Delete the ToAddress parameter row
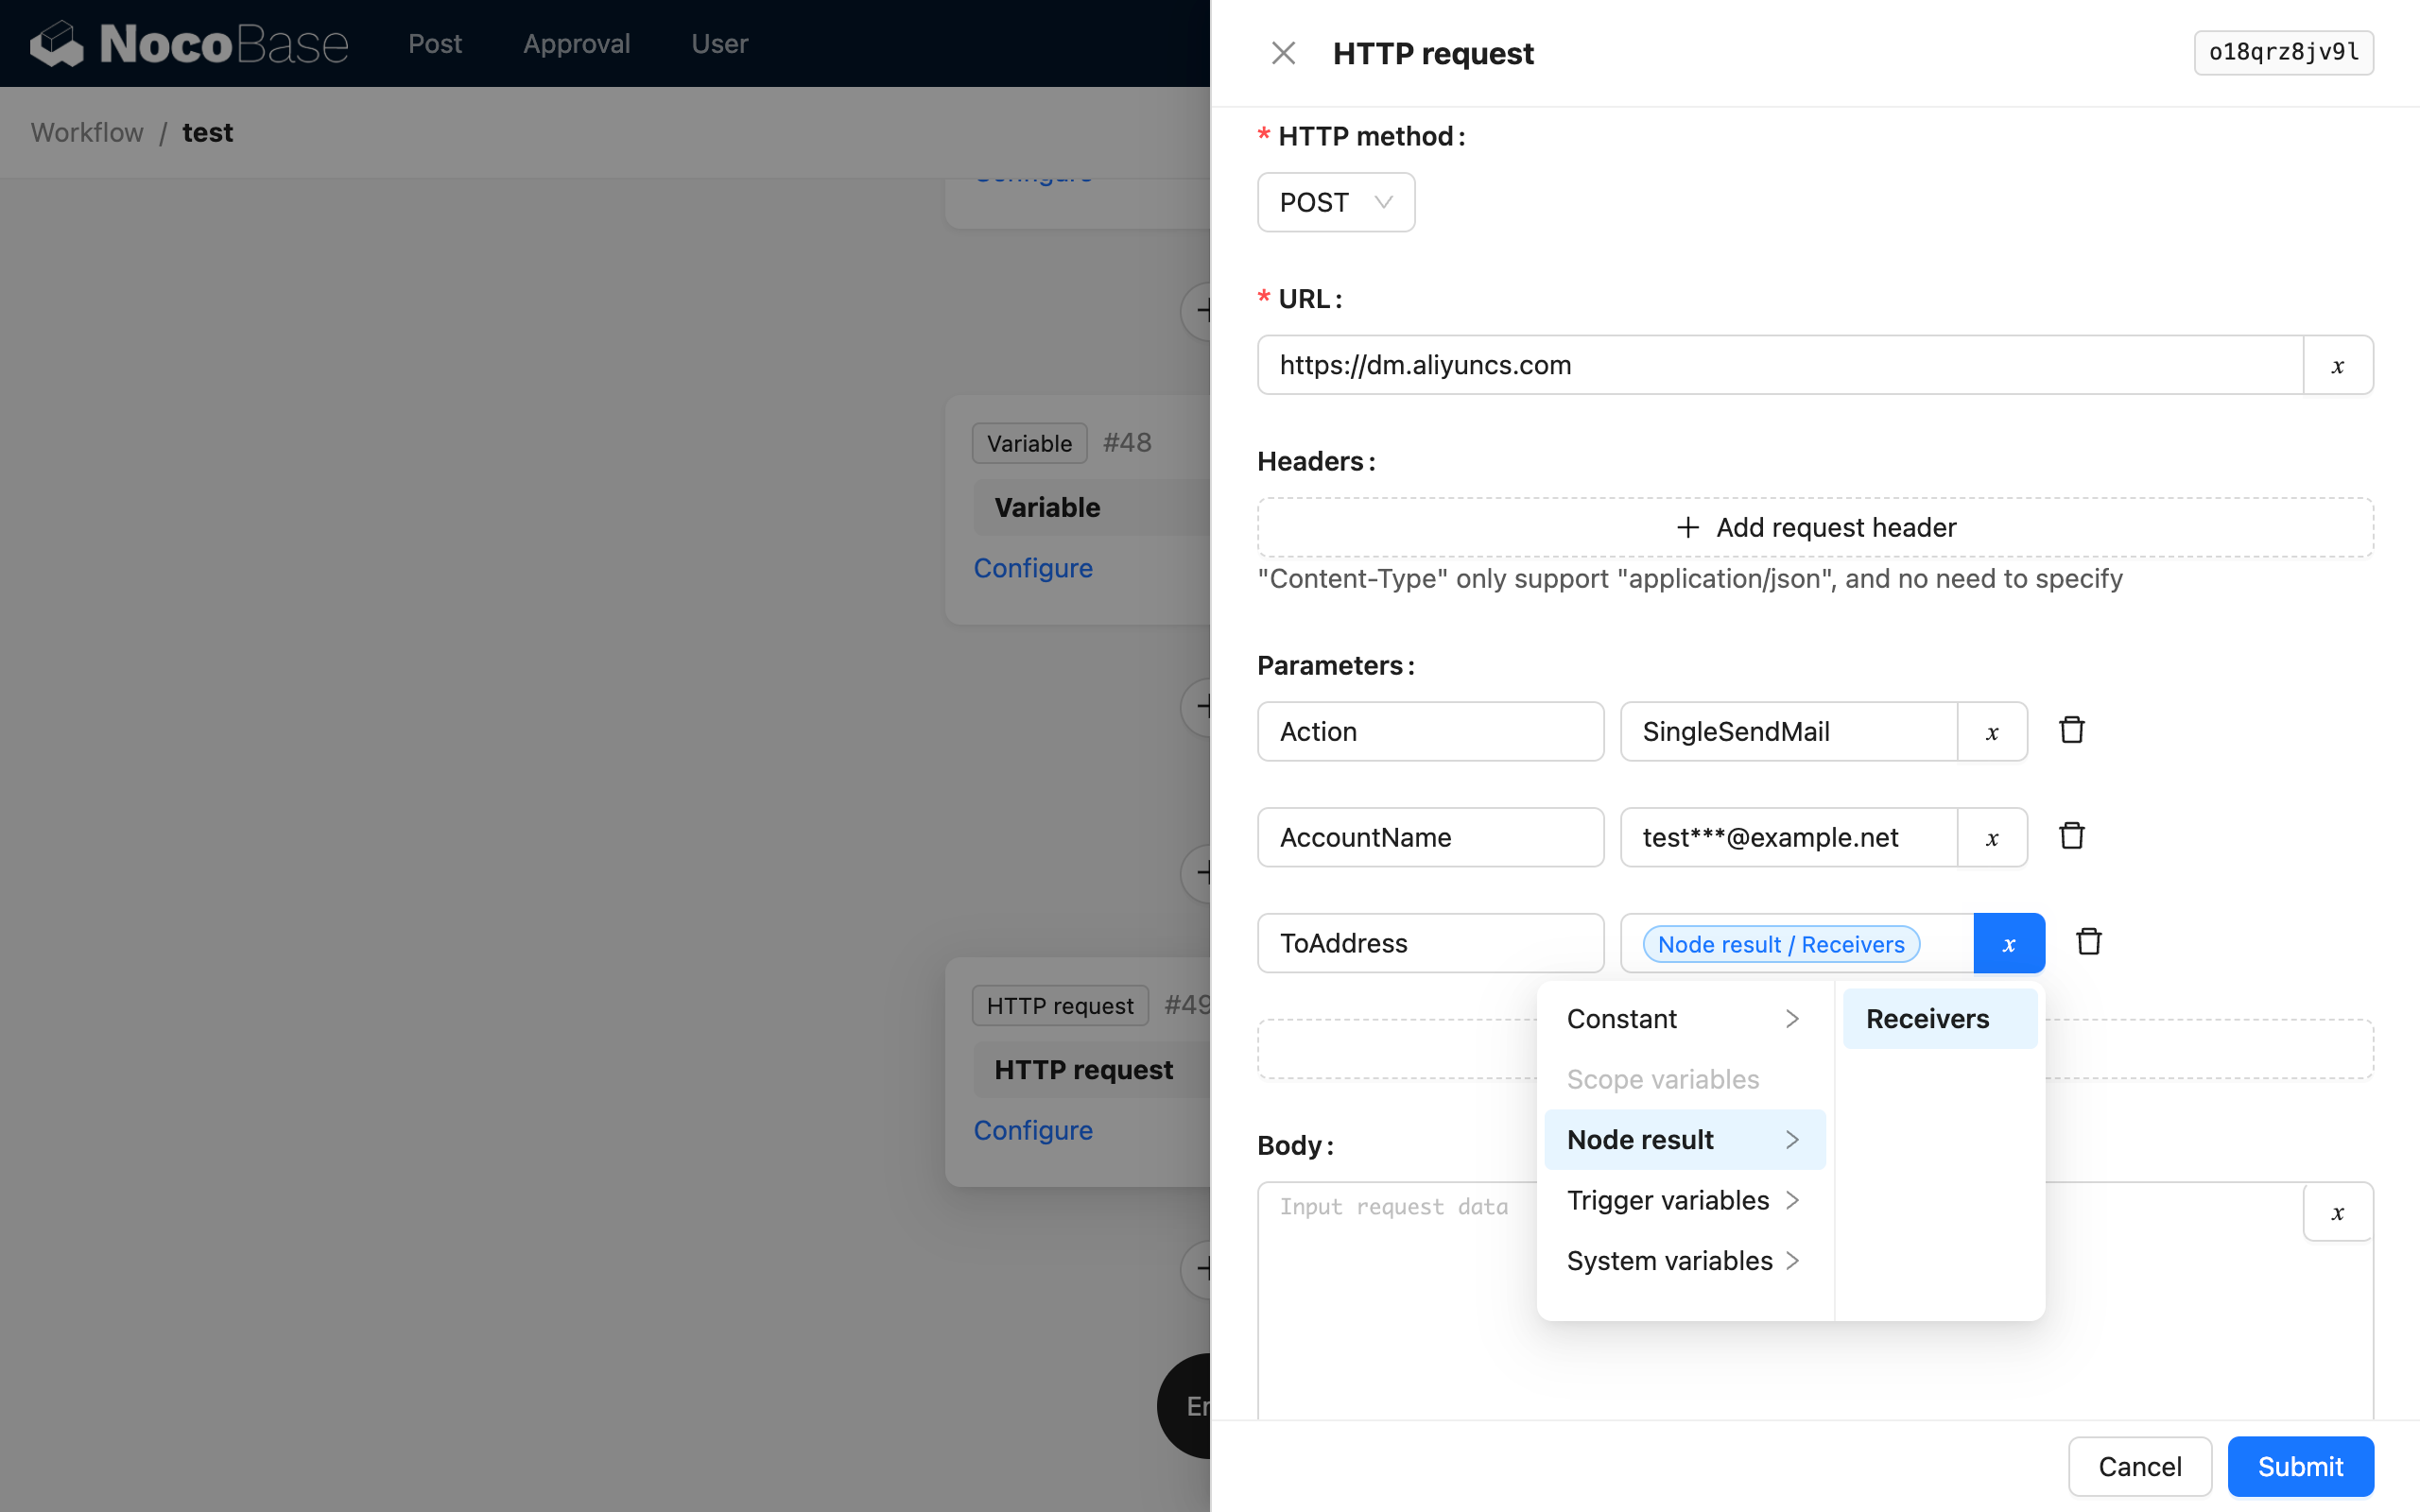 (2088, 941)
